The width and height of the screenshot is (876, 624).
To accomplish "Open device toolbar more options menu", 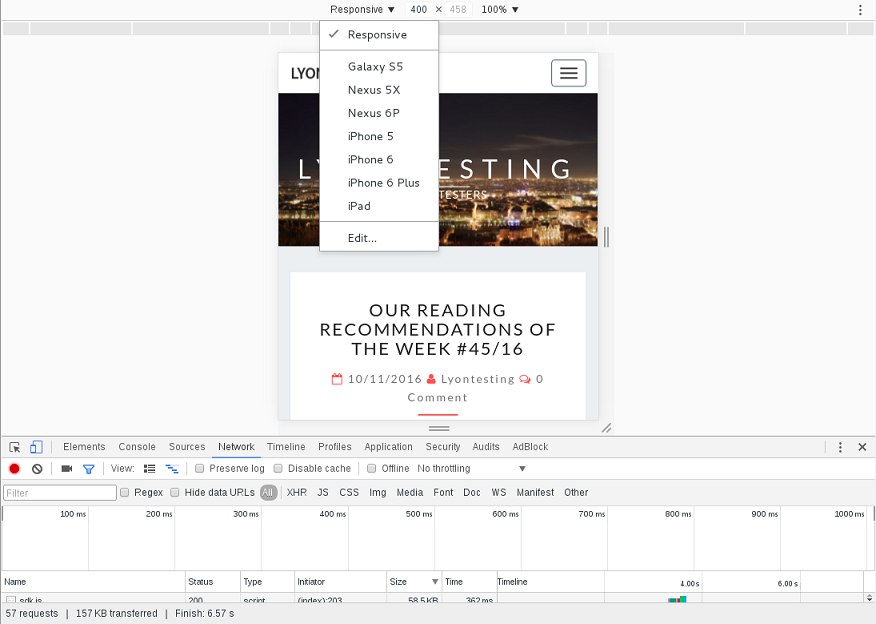I will 860,9.
